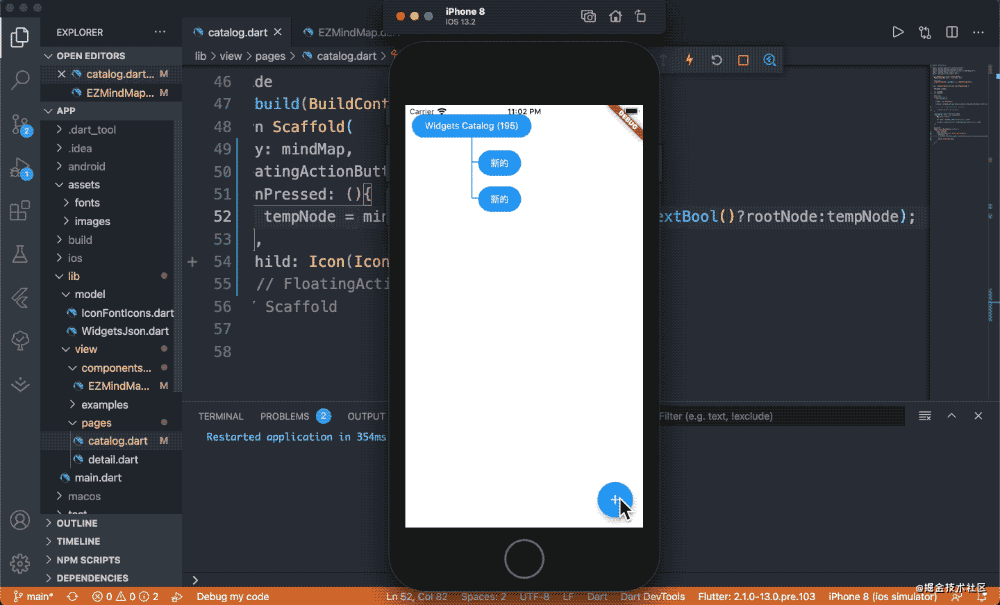Image resolution: width=1000 pixels, height=605 pixels.
Task: Click the Flutter version in the status bar
Action: coord(756,597)
